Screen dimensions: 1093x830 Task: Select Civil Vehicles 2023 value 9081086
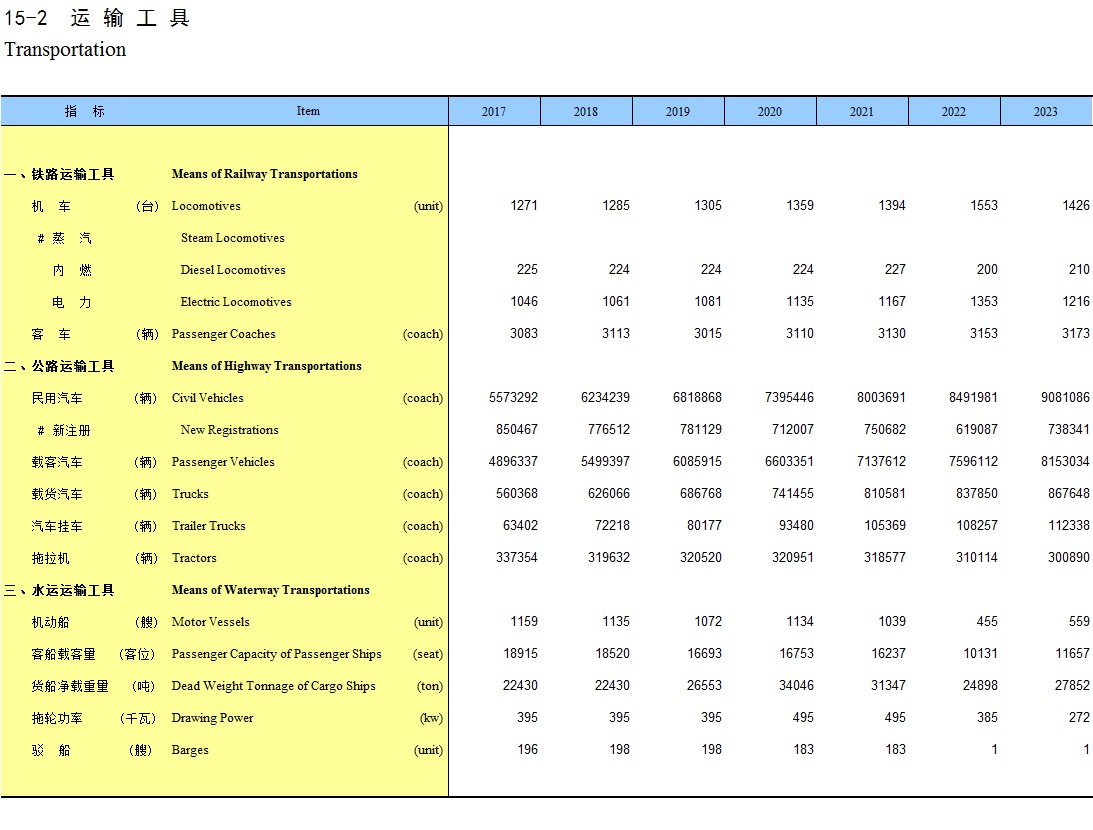click(1066, 398)
